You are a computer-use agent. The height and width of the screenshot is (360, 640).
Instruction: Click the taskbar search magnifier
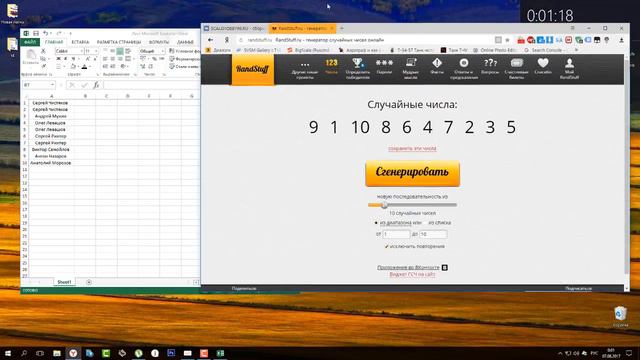pos(24,353)
